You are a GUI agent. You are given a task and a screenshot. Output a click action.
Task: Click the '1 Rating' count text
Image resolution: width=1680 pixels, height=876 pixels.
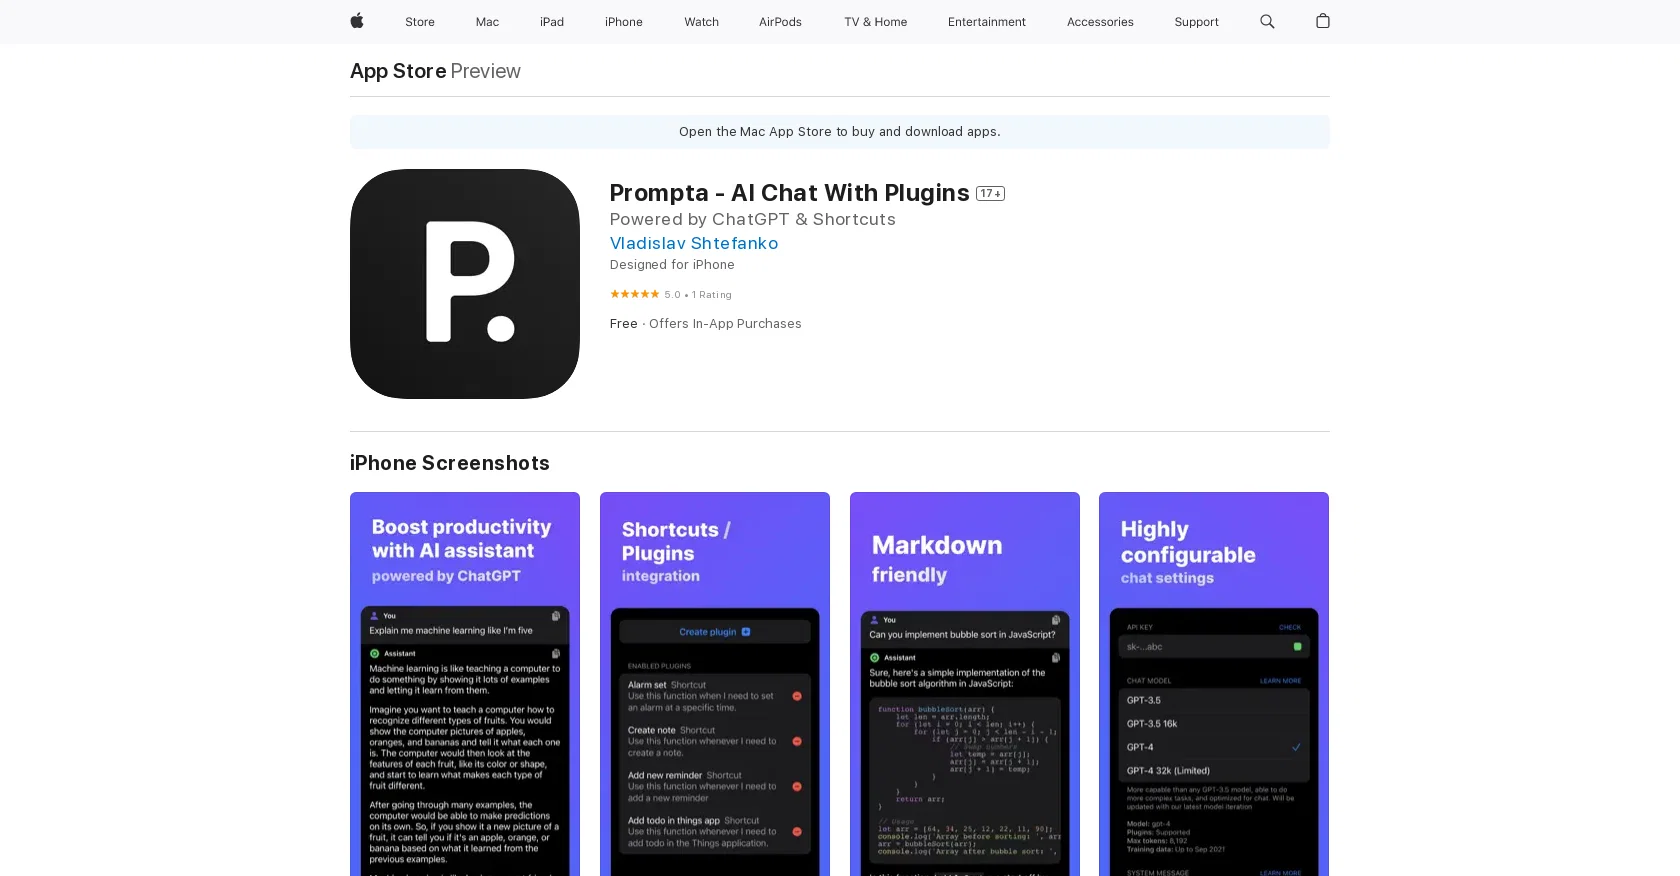point(712,295)
